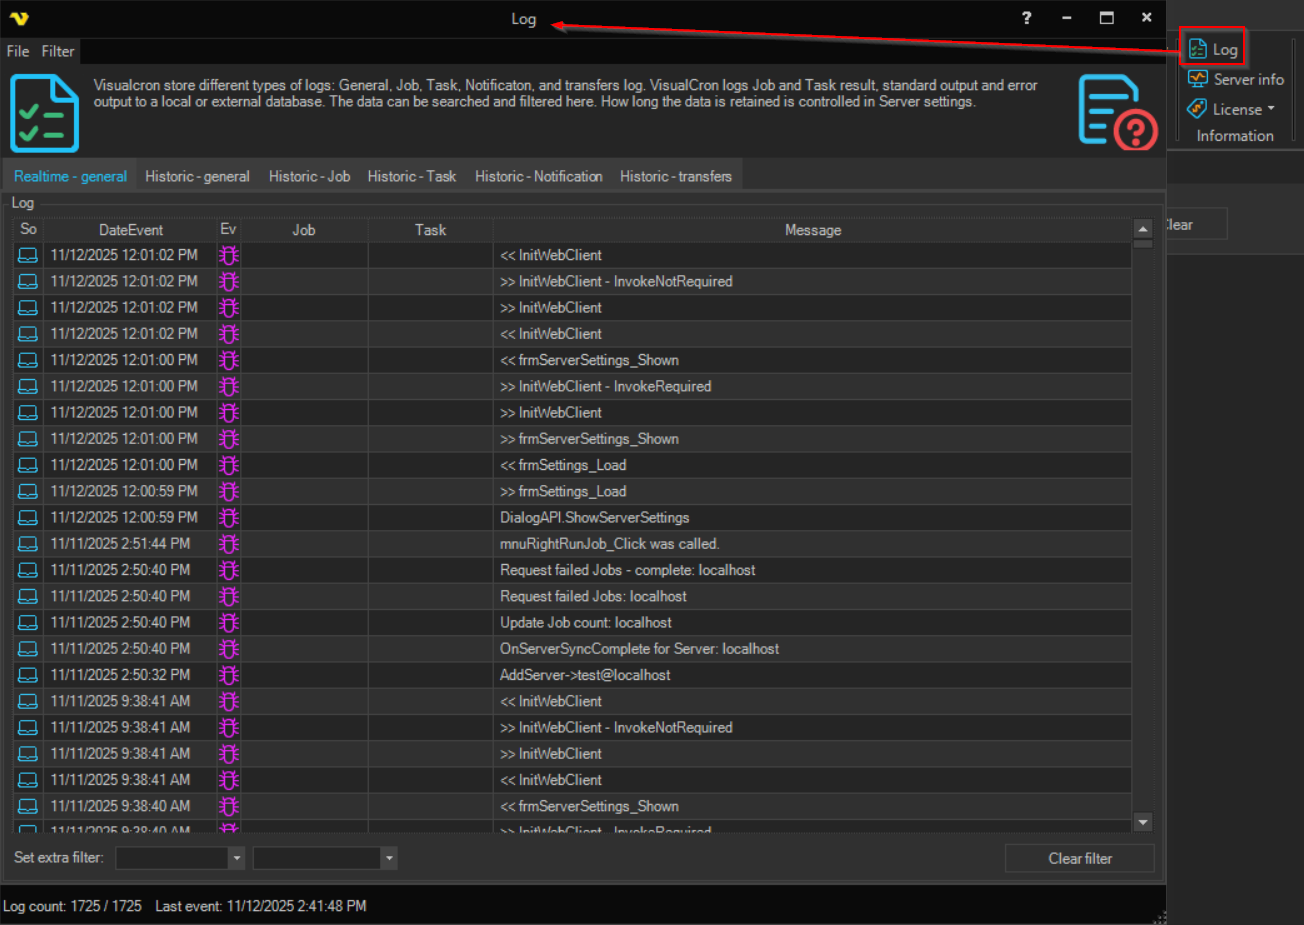Open the first Set extra filter dropdown
This screenshot has height=925, width=1304.
(236, 858)
